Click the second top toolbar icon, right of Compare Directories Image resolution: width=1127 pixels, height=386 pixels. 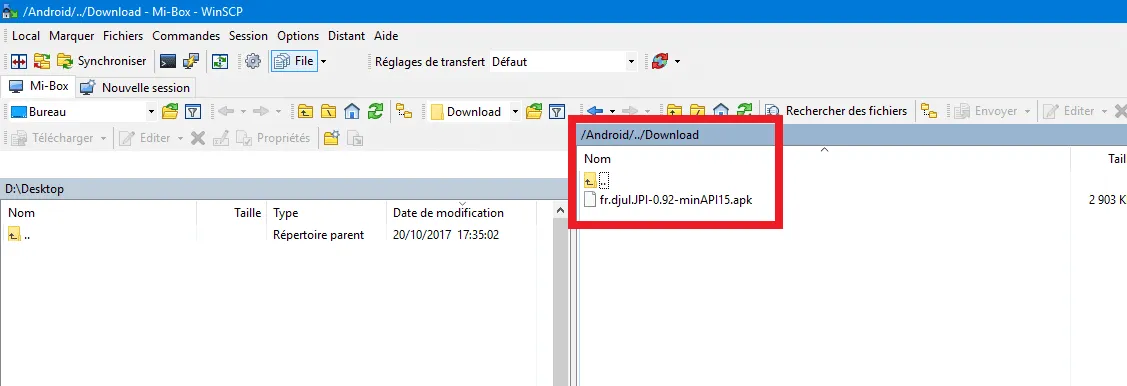[x=42, y=62]
